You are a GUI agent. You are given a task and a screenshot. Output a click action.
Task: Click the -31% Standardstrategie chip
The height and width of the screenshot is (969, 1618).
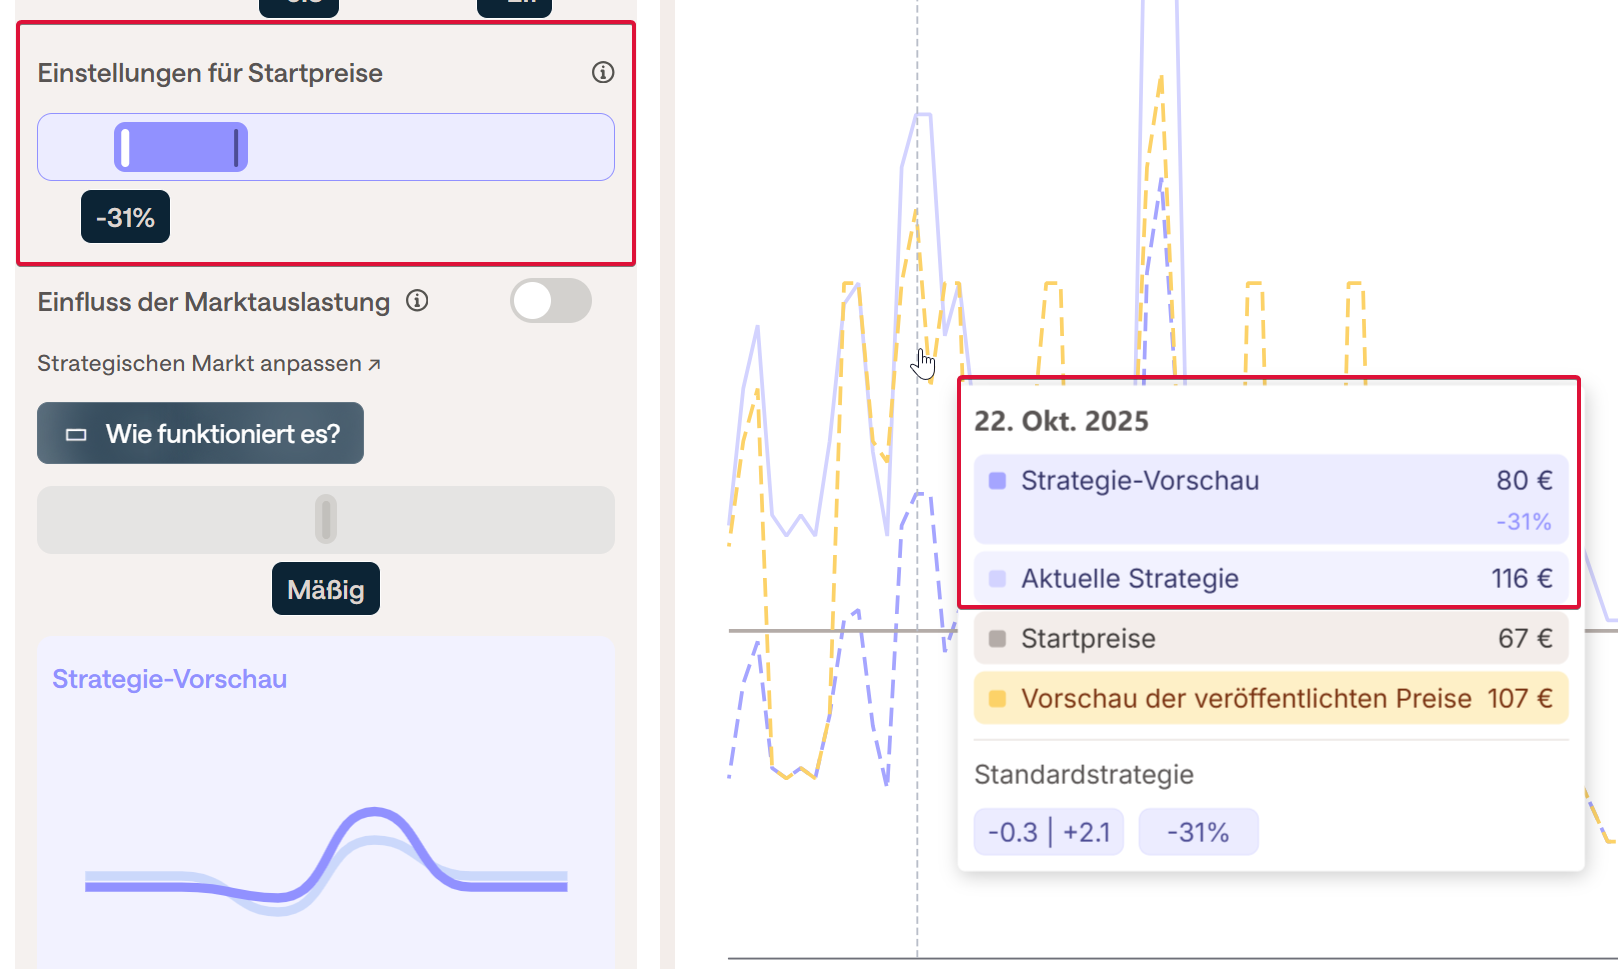[1198, 832]
